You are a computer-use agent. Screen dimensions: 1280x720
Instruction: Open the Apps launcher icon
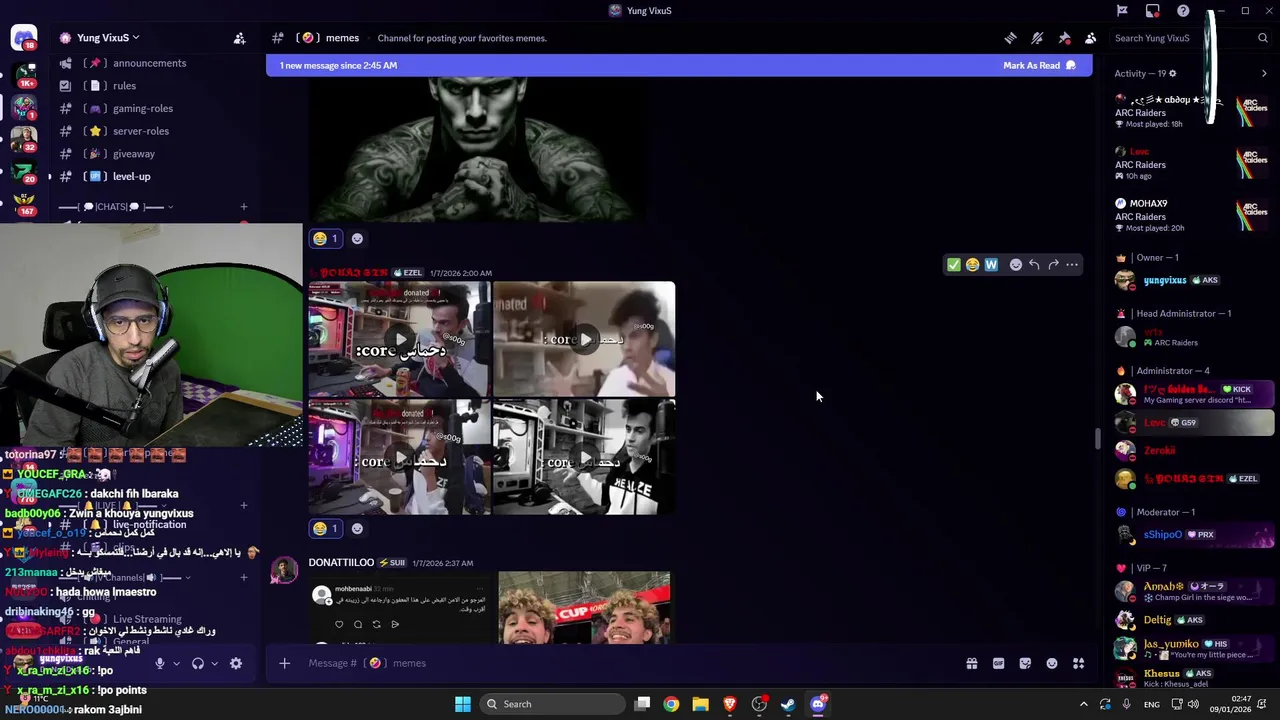(1079, 663)
